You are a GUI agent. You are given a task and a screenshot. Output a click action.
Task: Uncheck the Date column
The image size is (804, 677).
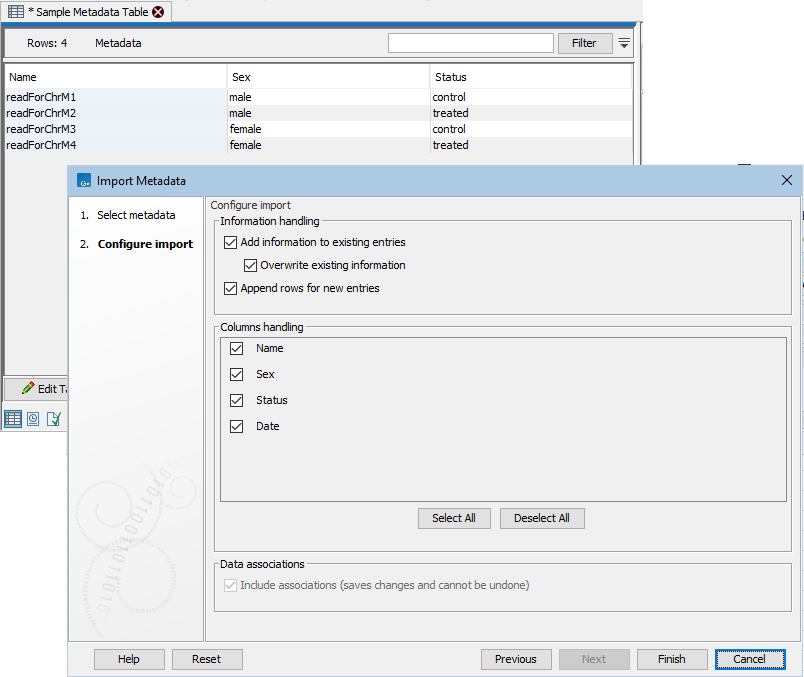pyautogui.click(x=236, y=426)
